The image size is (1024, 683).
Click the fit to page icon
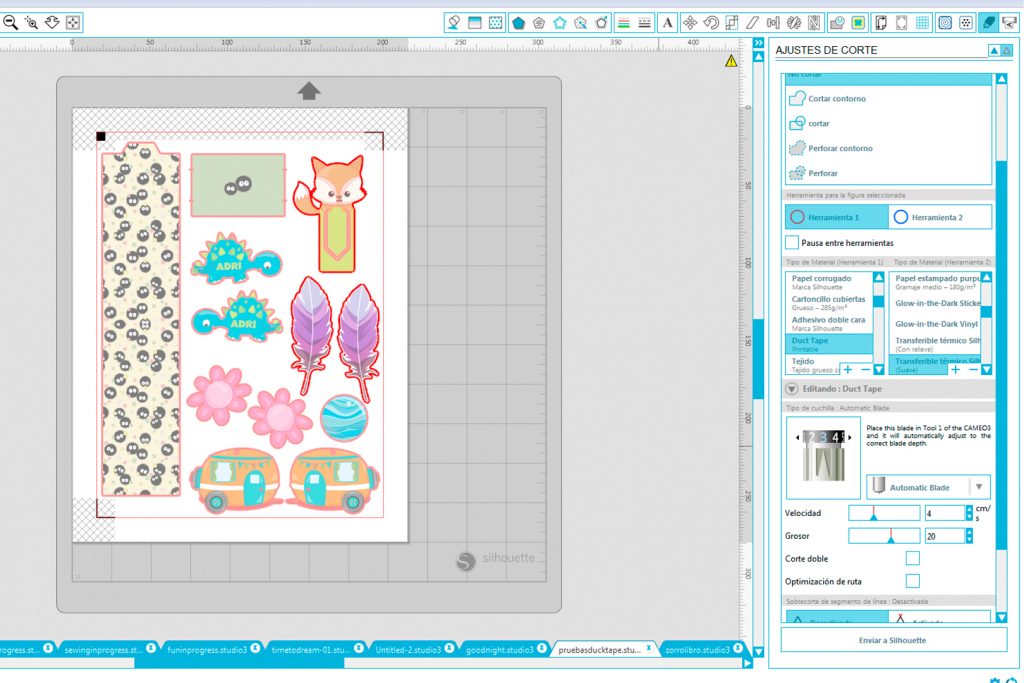coord(72,23)
